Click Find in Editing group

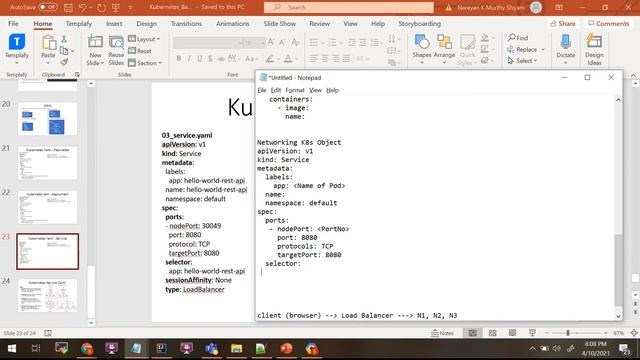pos(518,38)
